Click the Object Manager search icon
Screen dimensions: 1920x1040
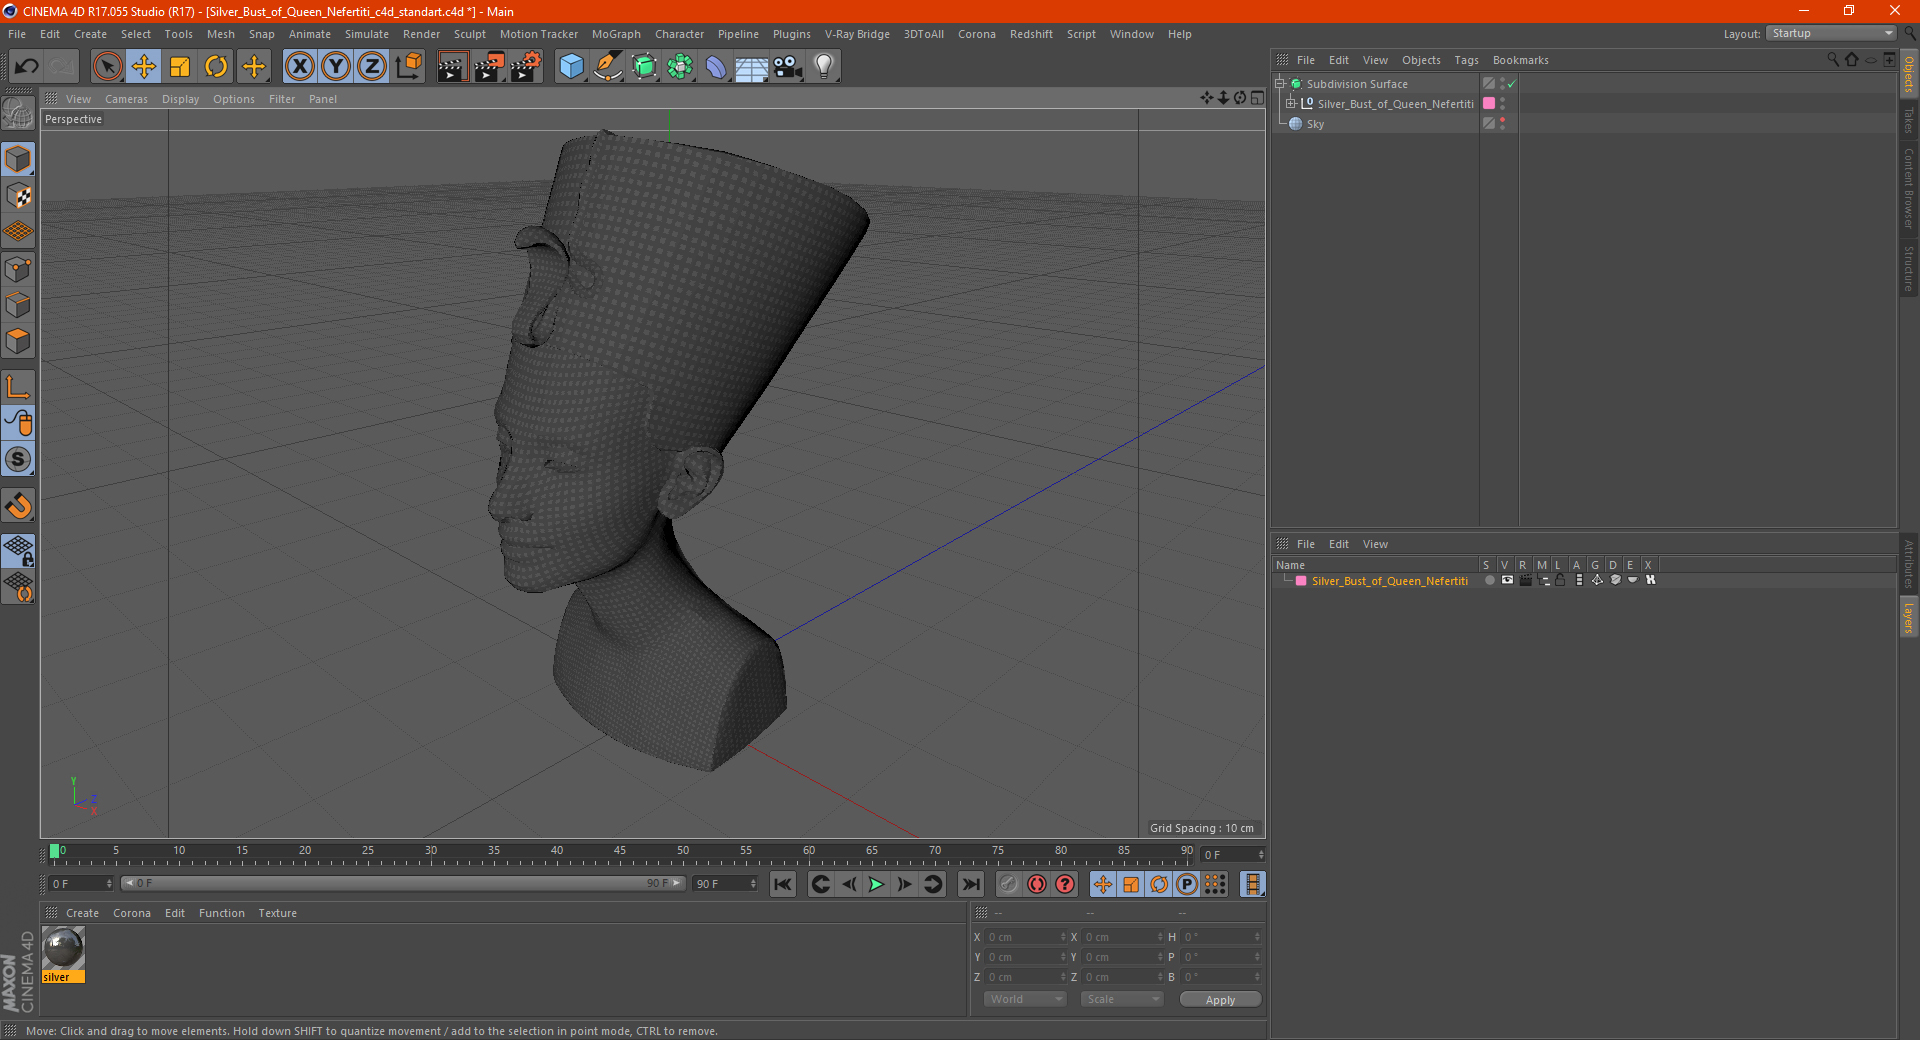pyautogui.click(x=1833, y=60)
